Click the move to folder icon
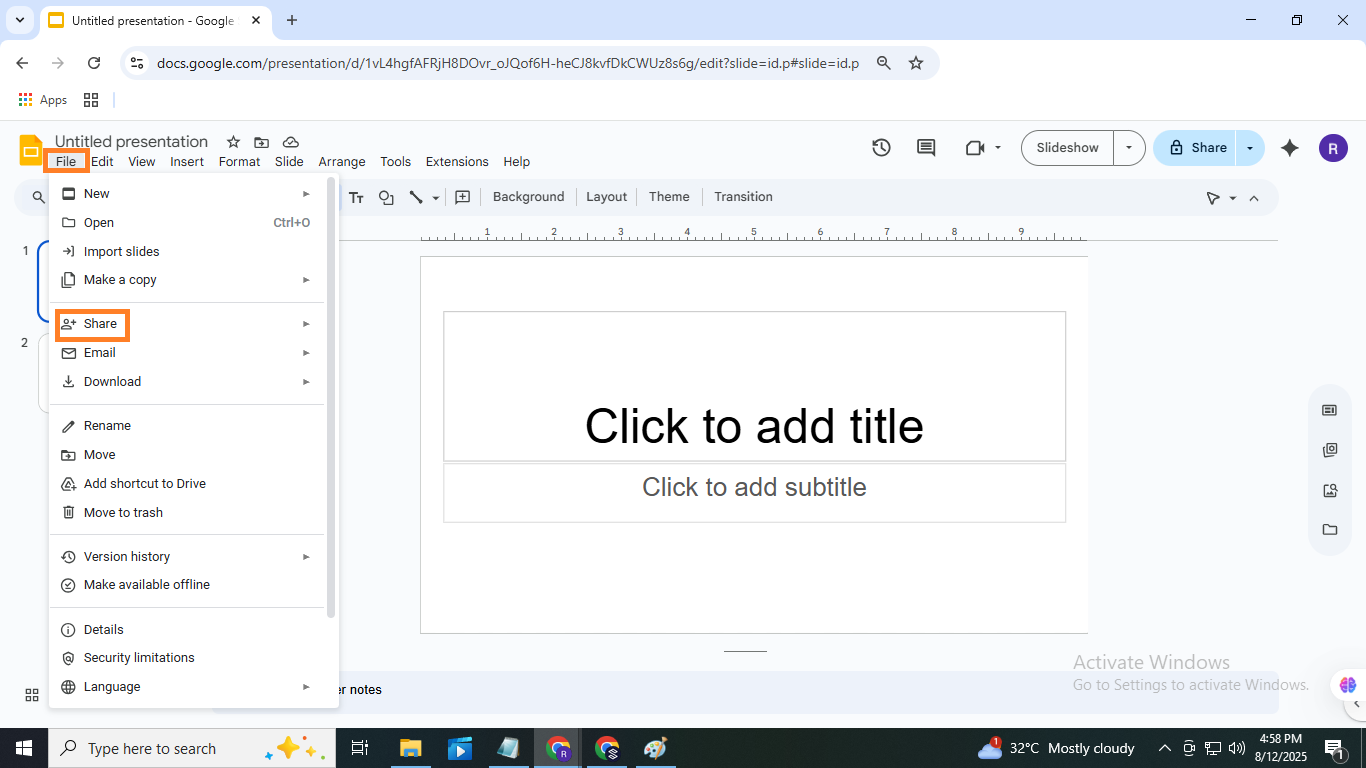 261,142
